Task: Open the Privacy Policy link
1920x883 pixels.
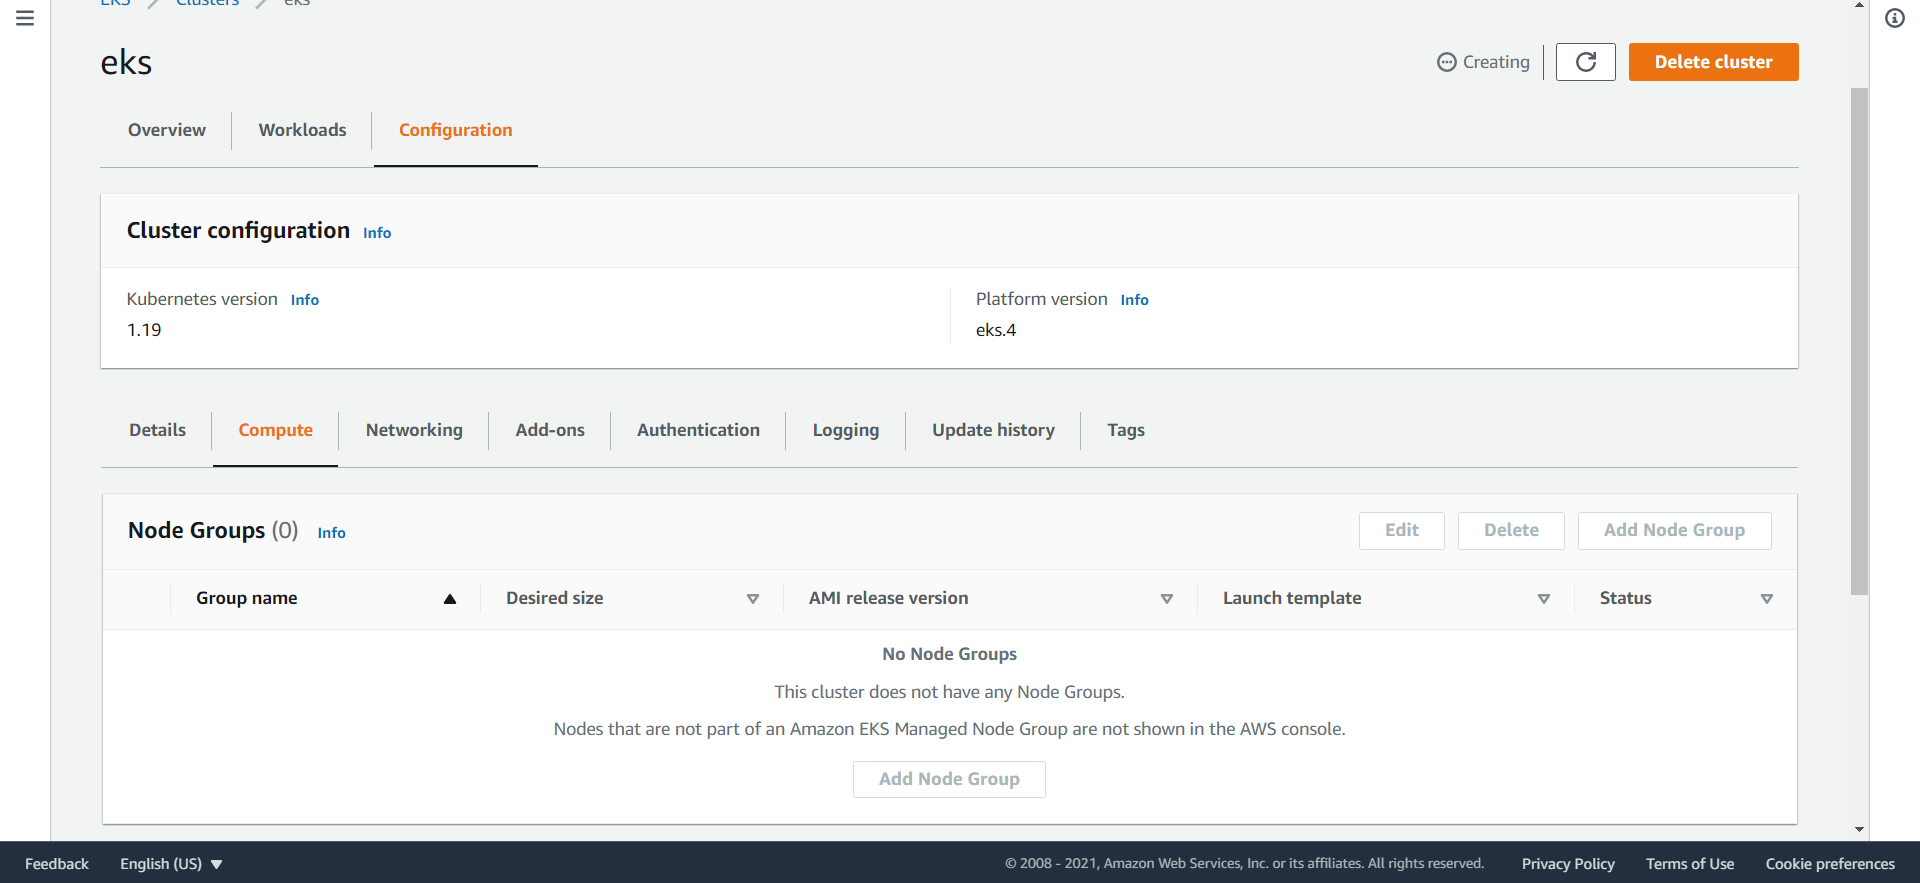Action: click(x=1568, y=864)
